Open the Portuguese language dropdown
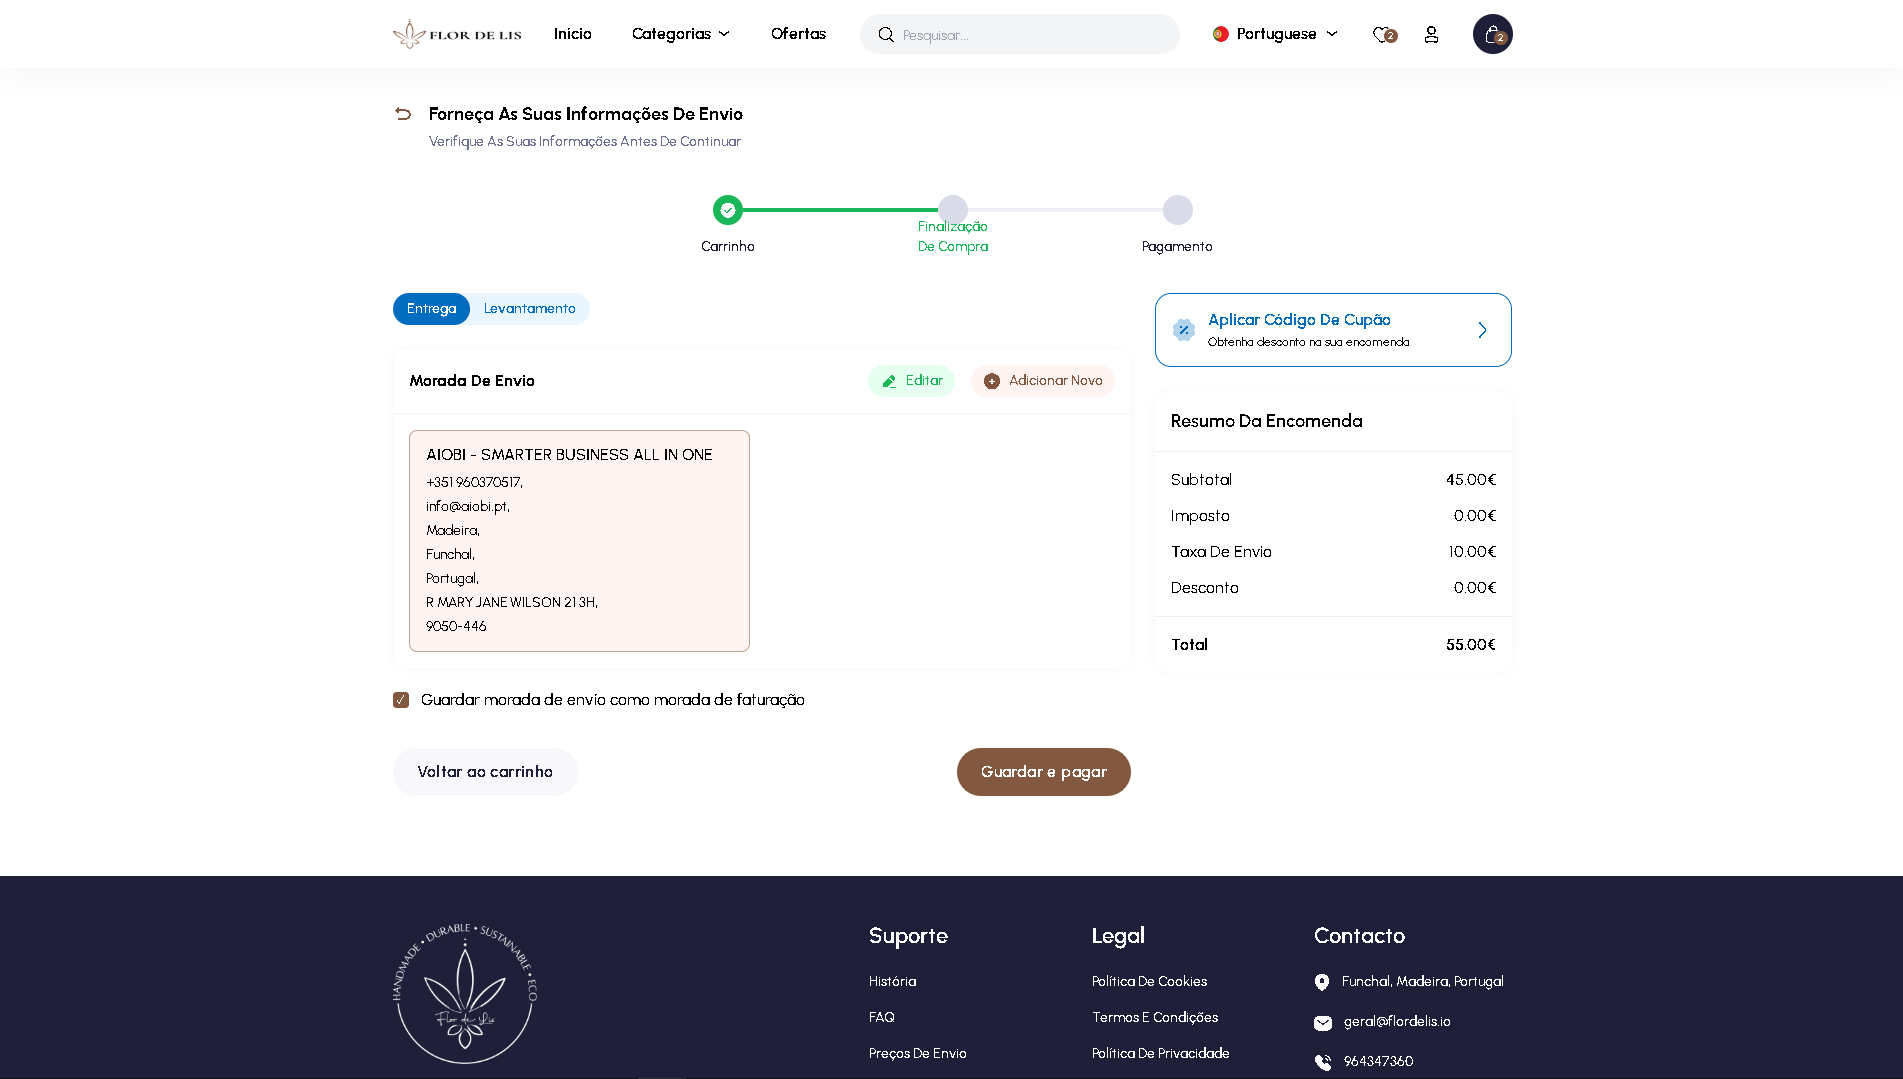The height and width of the screenshot is (1079, 1903). click(x=1274, y=34)
